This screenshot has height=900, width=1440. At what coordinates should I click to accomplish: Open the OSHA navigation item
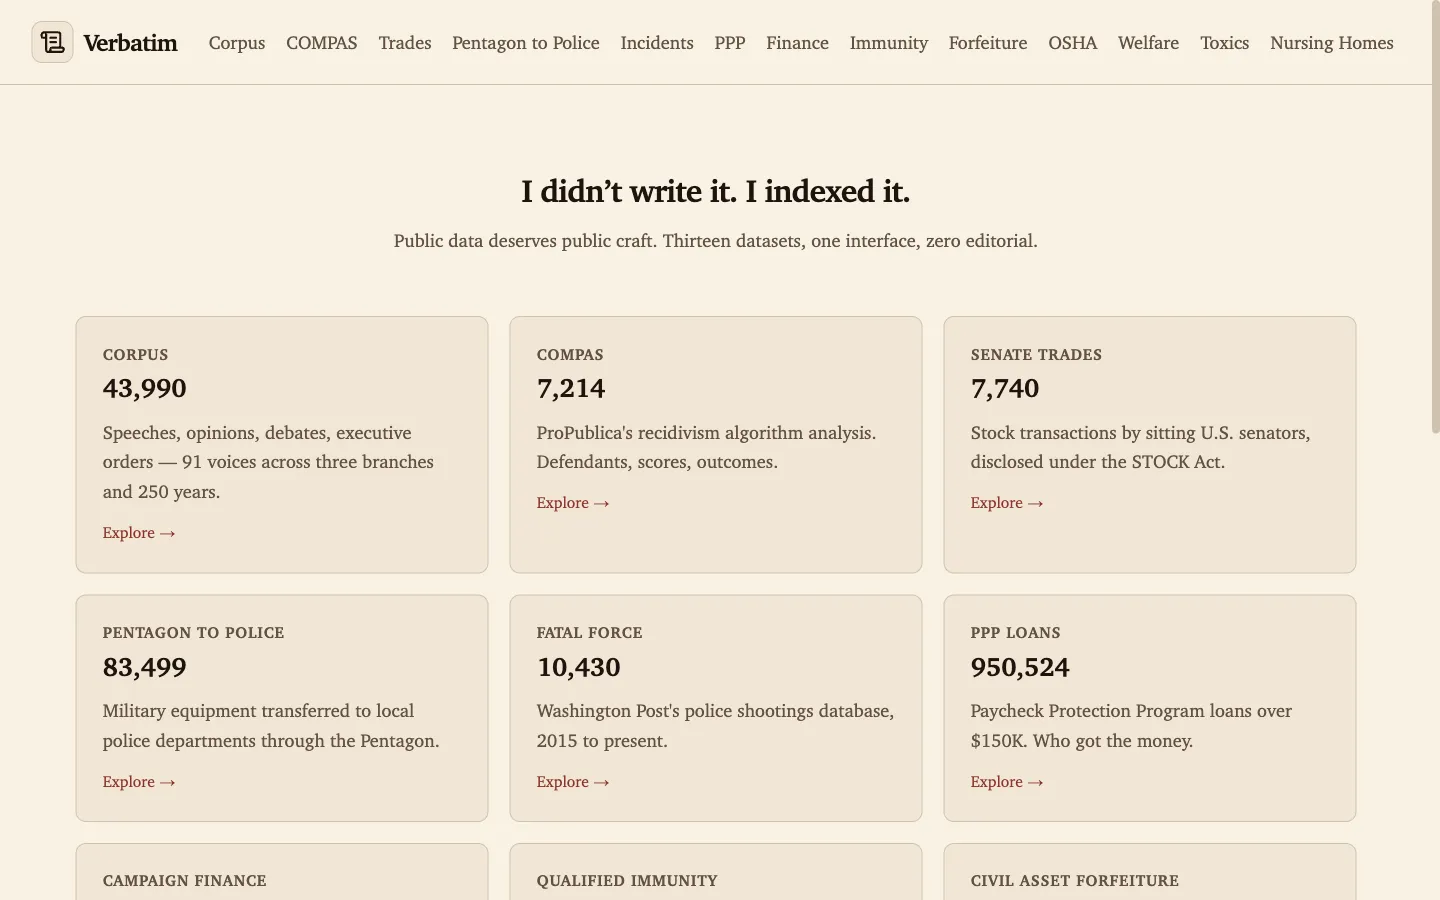tap(1072, 43)
